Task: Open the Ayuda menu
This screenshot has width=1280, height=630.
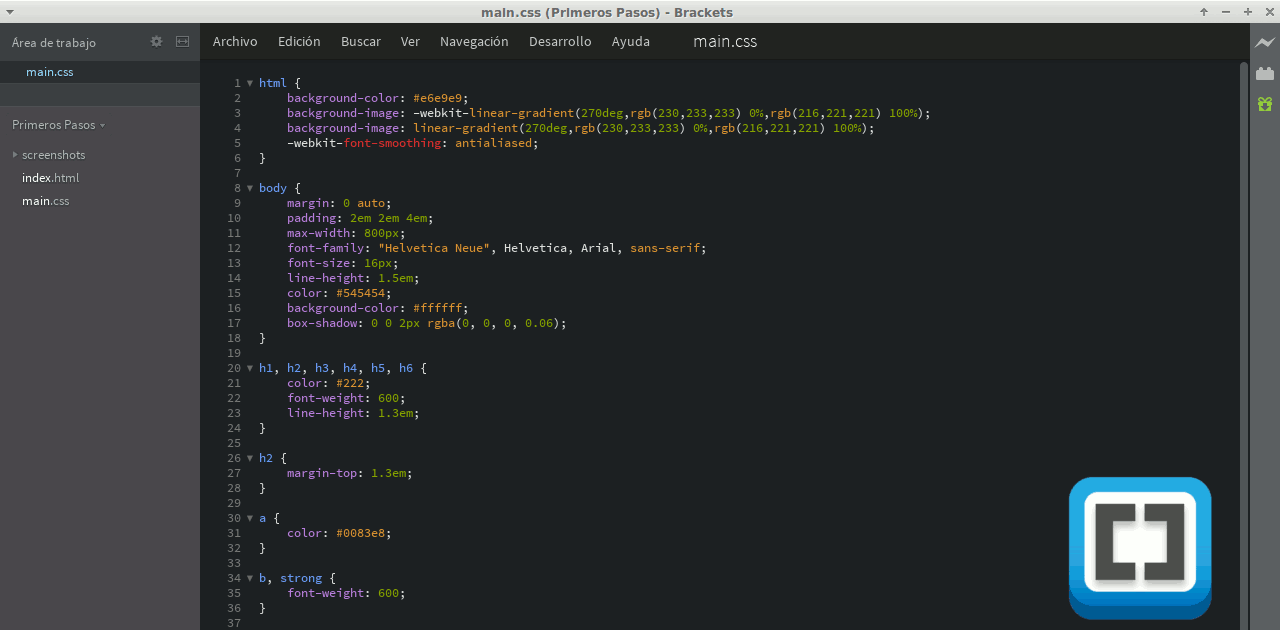Action: click(x=630, y=41)
